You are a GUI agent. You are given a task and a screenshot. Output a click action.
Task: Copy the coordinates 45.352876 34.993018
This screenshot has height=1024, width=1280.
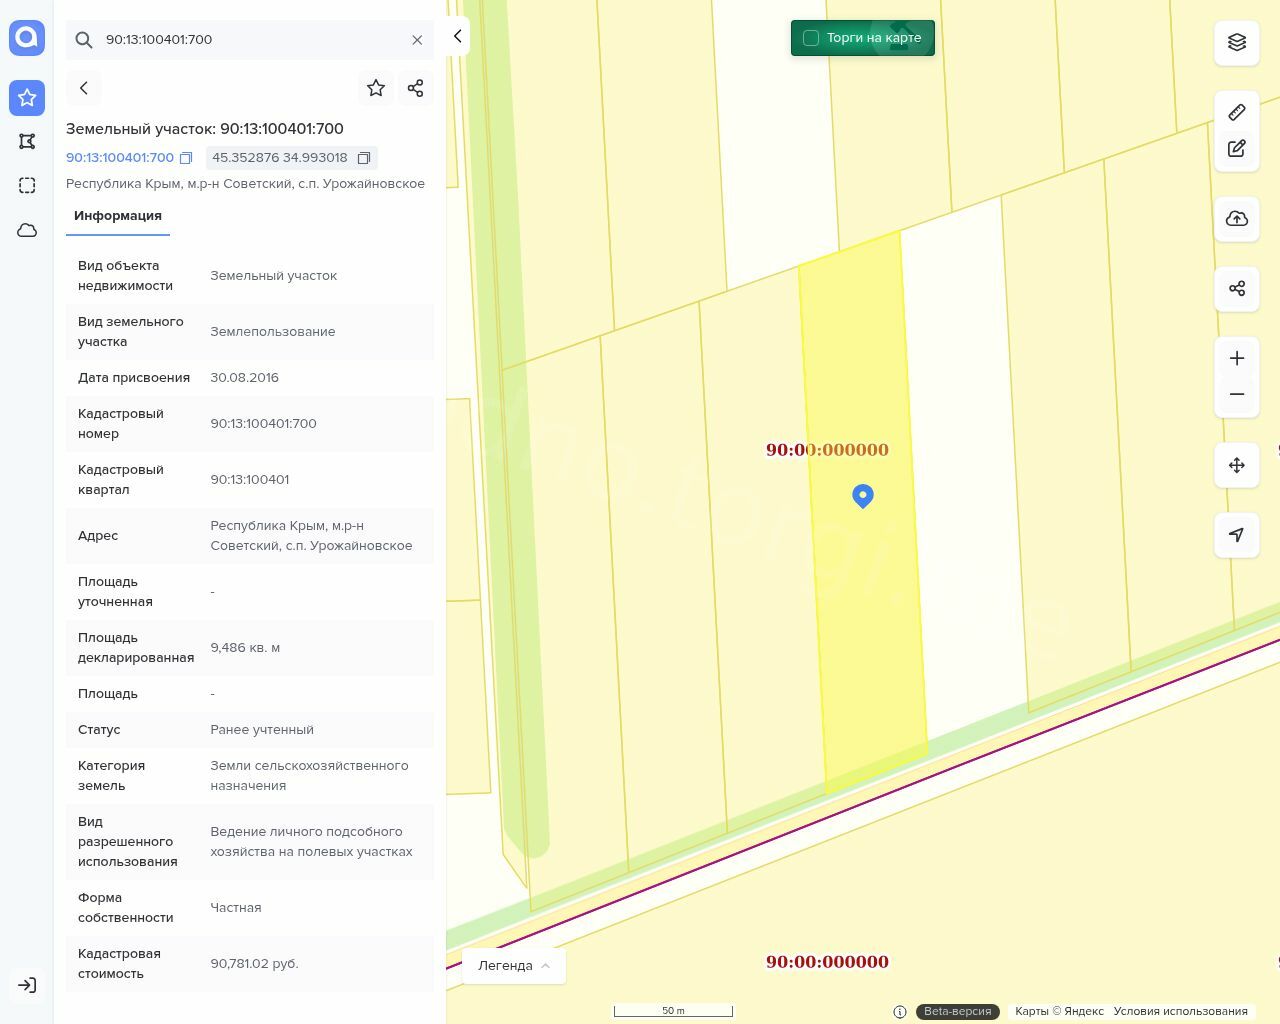pyautogui.click(x=364, y=158)
